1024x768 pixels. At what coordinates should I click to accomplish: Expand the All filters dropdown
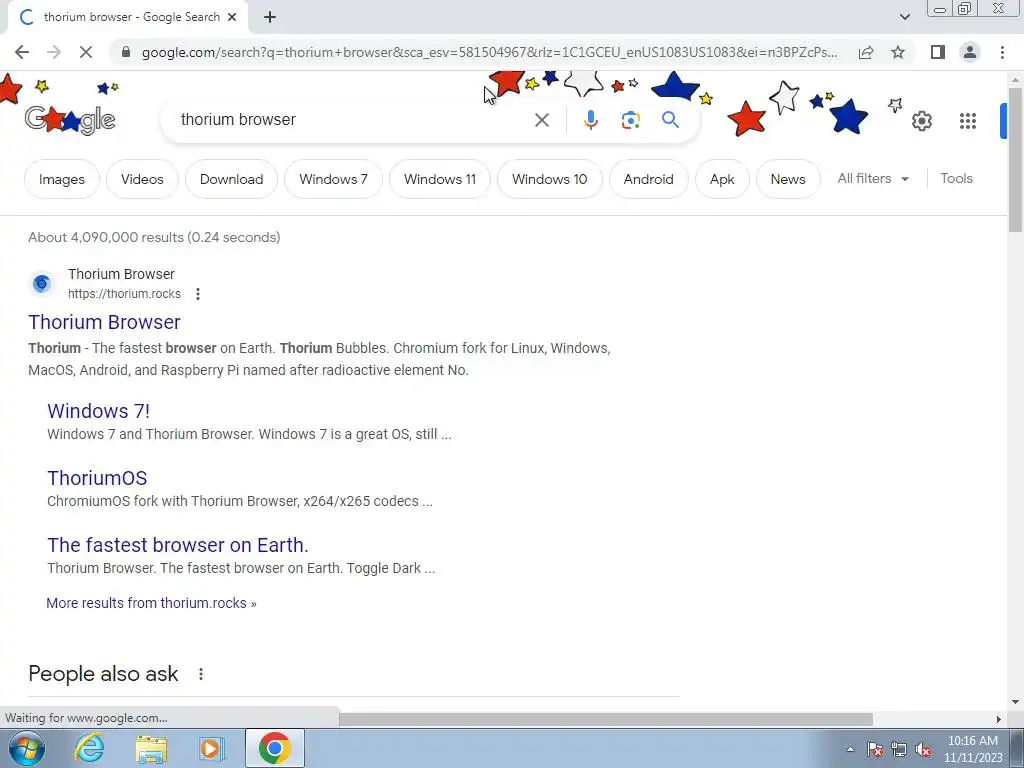click(873, 178)
